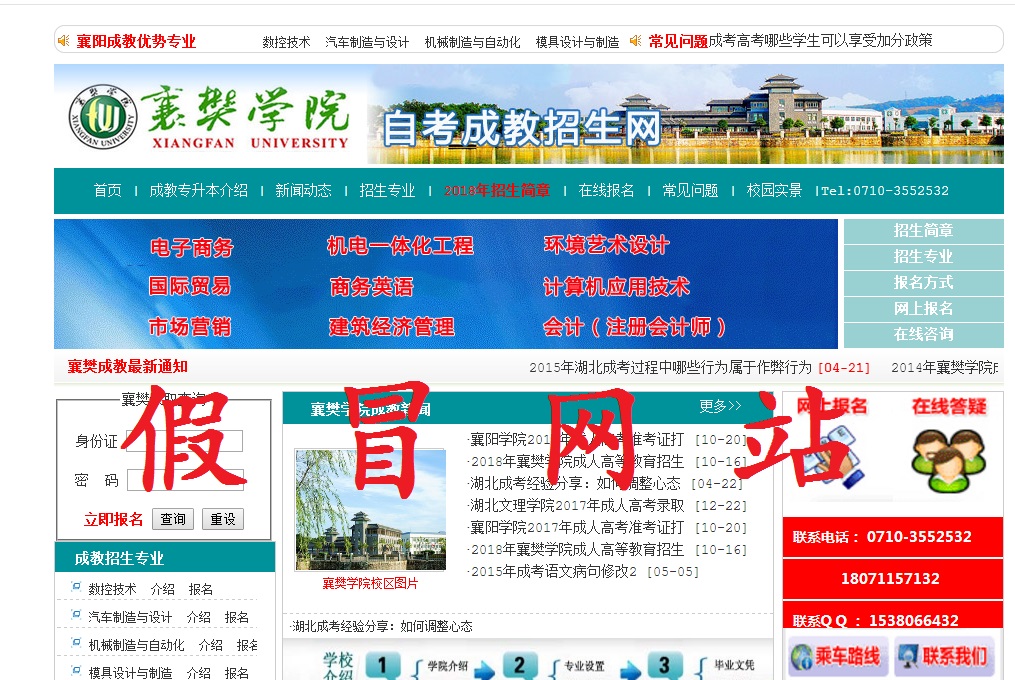Click the Xiangfan University round logo emblem
The height and width of the screenshot is (680, 1015).
pos(103,117)
